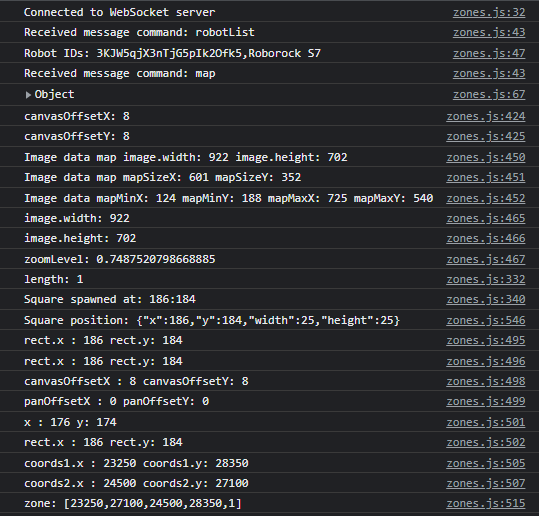Image resolution: width=539 pixels, height=516 pixels.
Task: Open source link zones.js:496
Action: point(486,361)
